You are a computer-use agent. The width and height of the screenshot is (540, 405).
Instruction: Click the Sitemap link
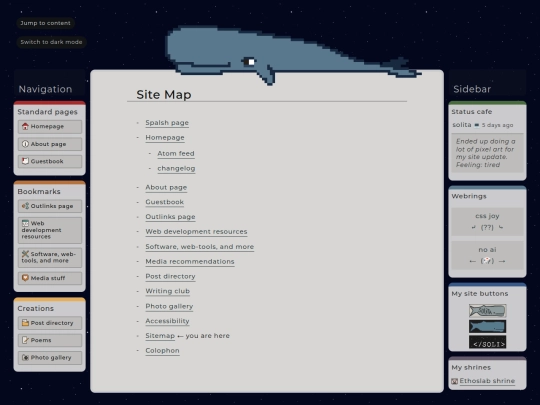pos(160,336)
